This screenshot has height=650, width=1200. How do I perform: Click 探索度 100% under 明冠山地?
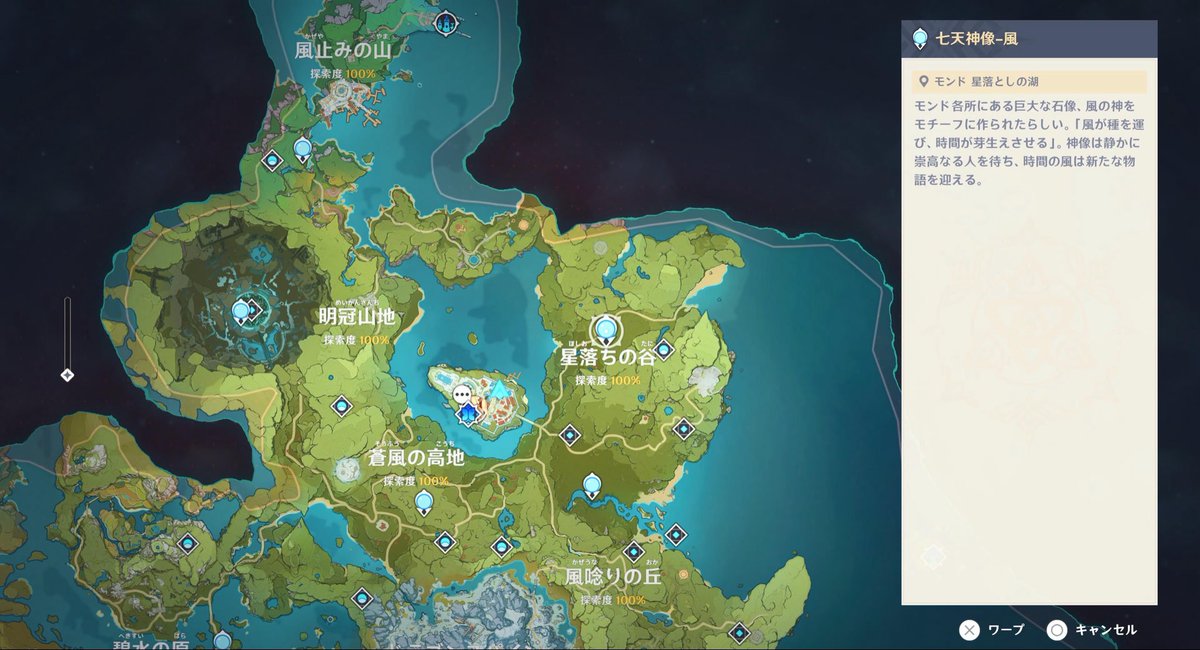point(356,340)
